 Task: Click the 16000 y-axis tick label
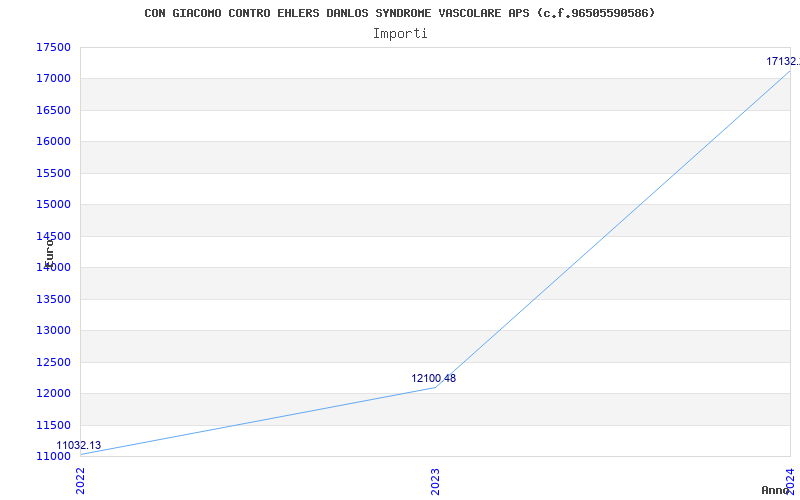click(x=53, y=142)
